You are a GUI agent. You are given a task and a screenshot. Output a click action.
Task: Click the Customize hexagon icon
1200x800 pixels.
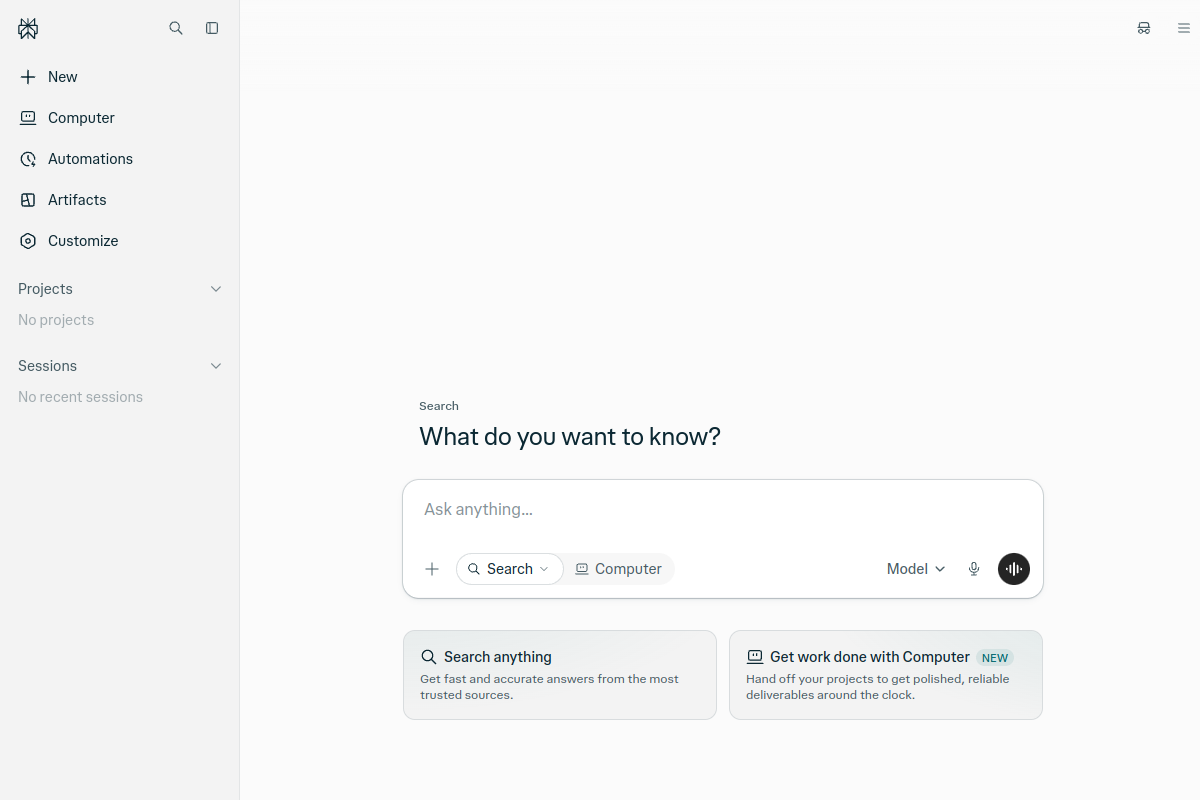pyautogui.click(x=28, y=241)
